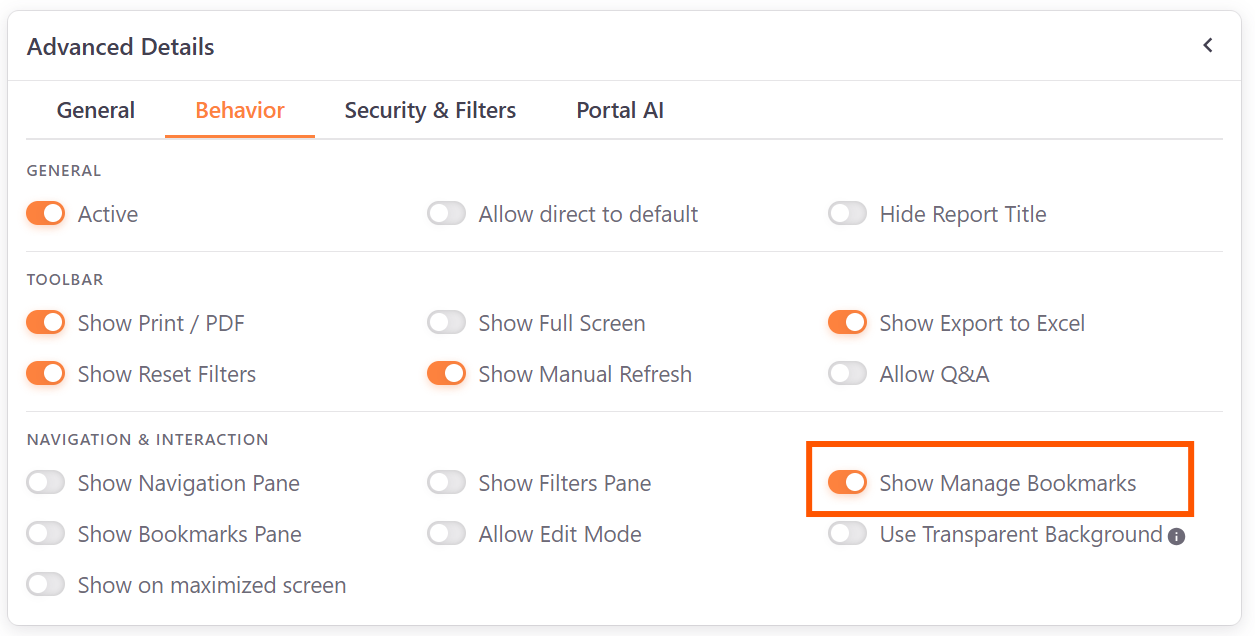Turn off Show Export to Excel
The image size is (1255, 636).
[847, 322]
